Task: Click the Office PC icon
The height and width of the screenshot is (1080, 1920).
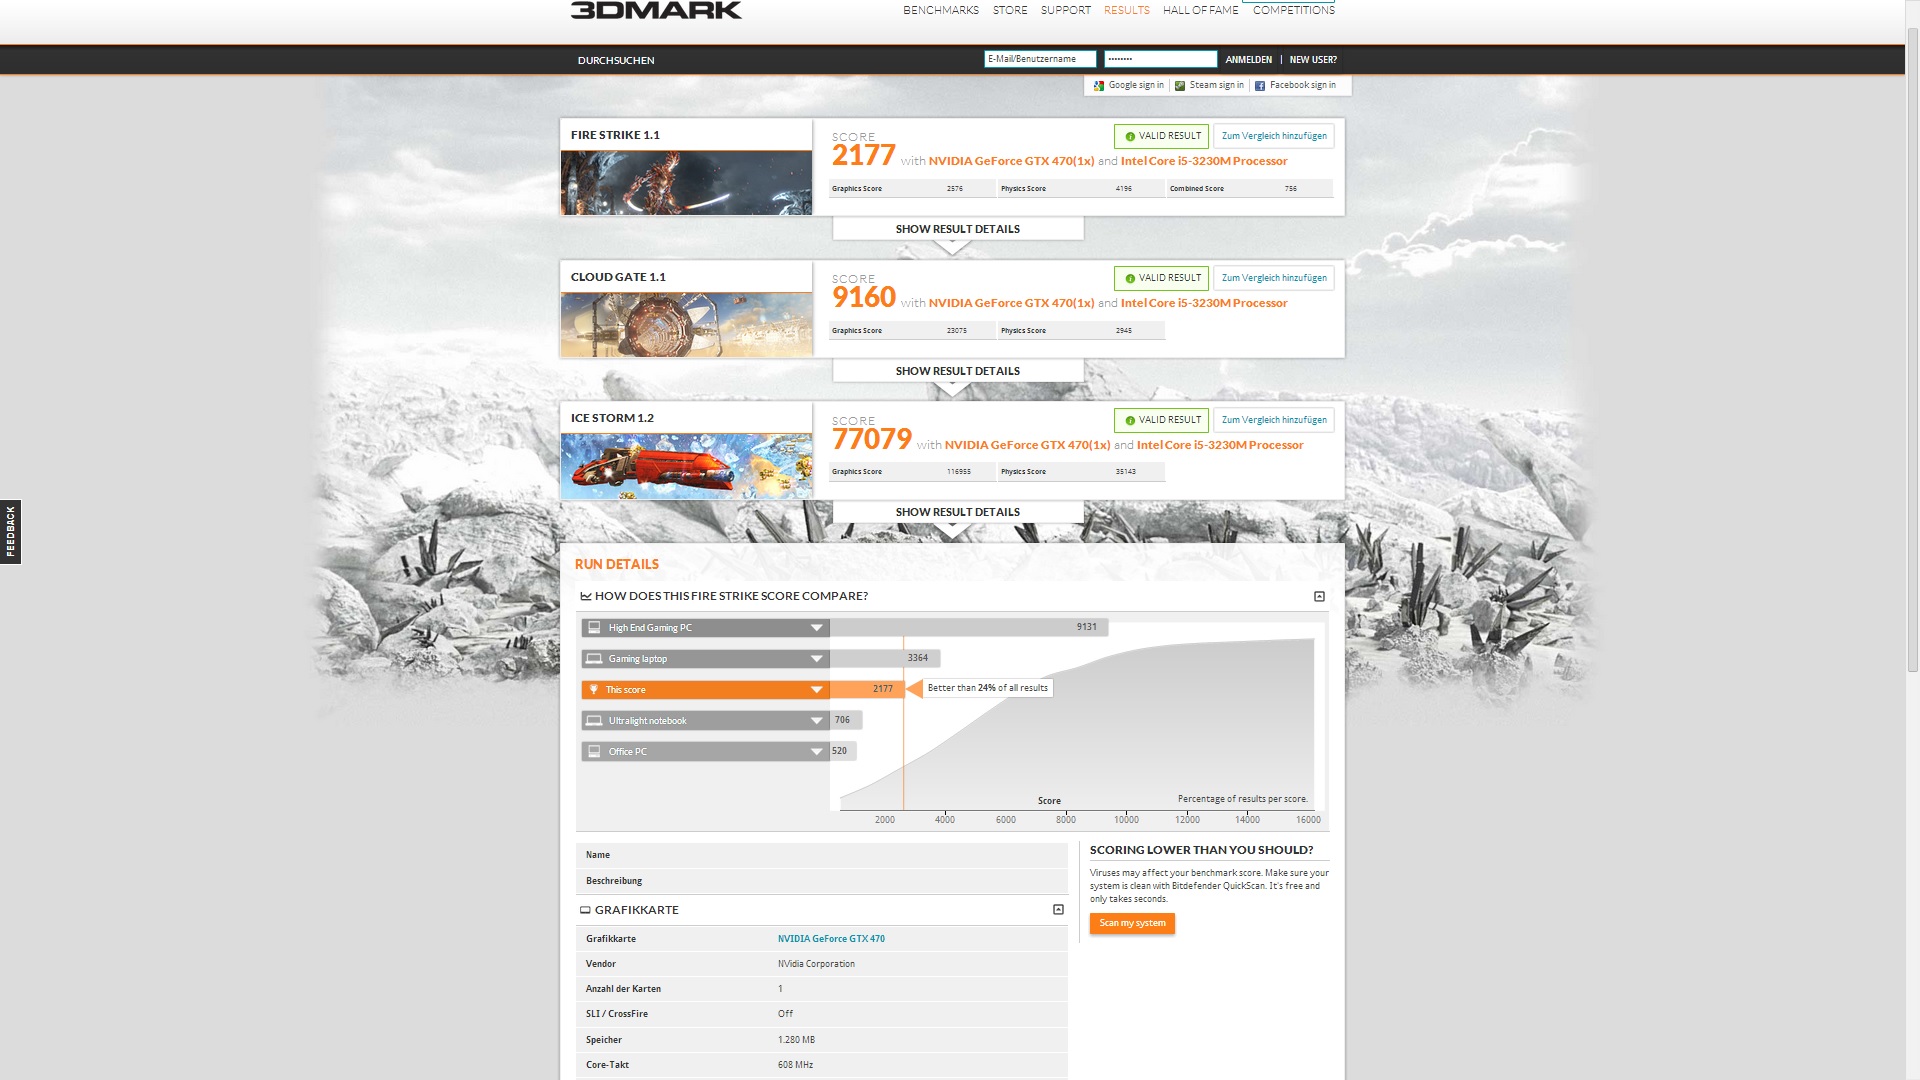Action: click(594, 752)
